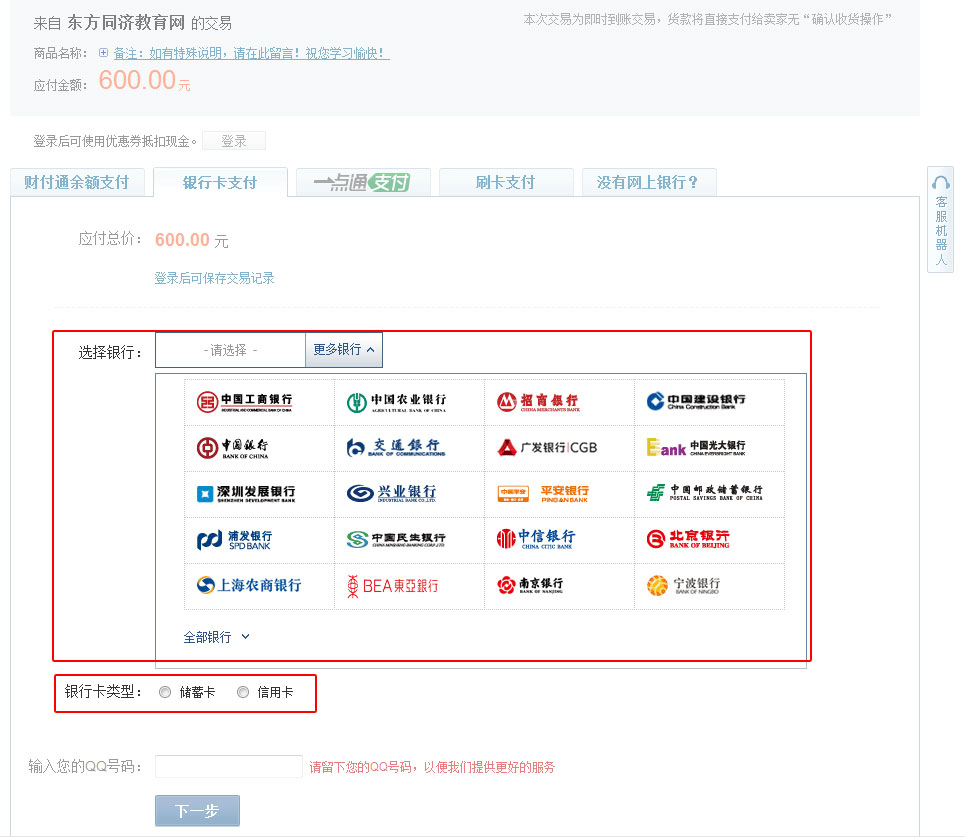The width and height of the screenshot is (965, 837).
Task: Select the 中国工商银行 (ICBC) bank logo
Action: click(244, 402)
